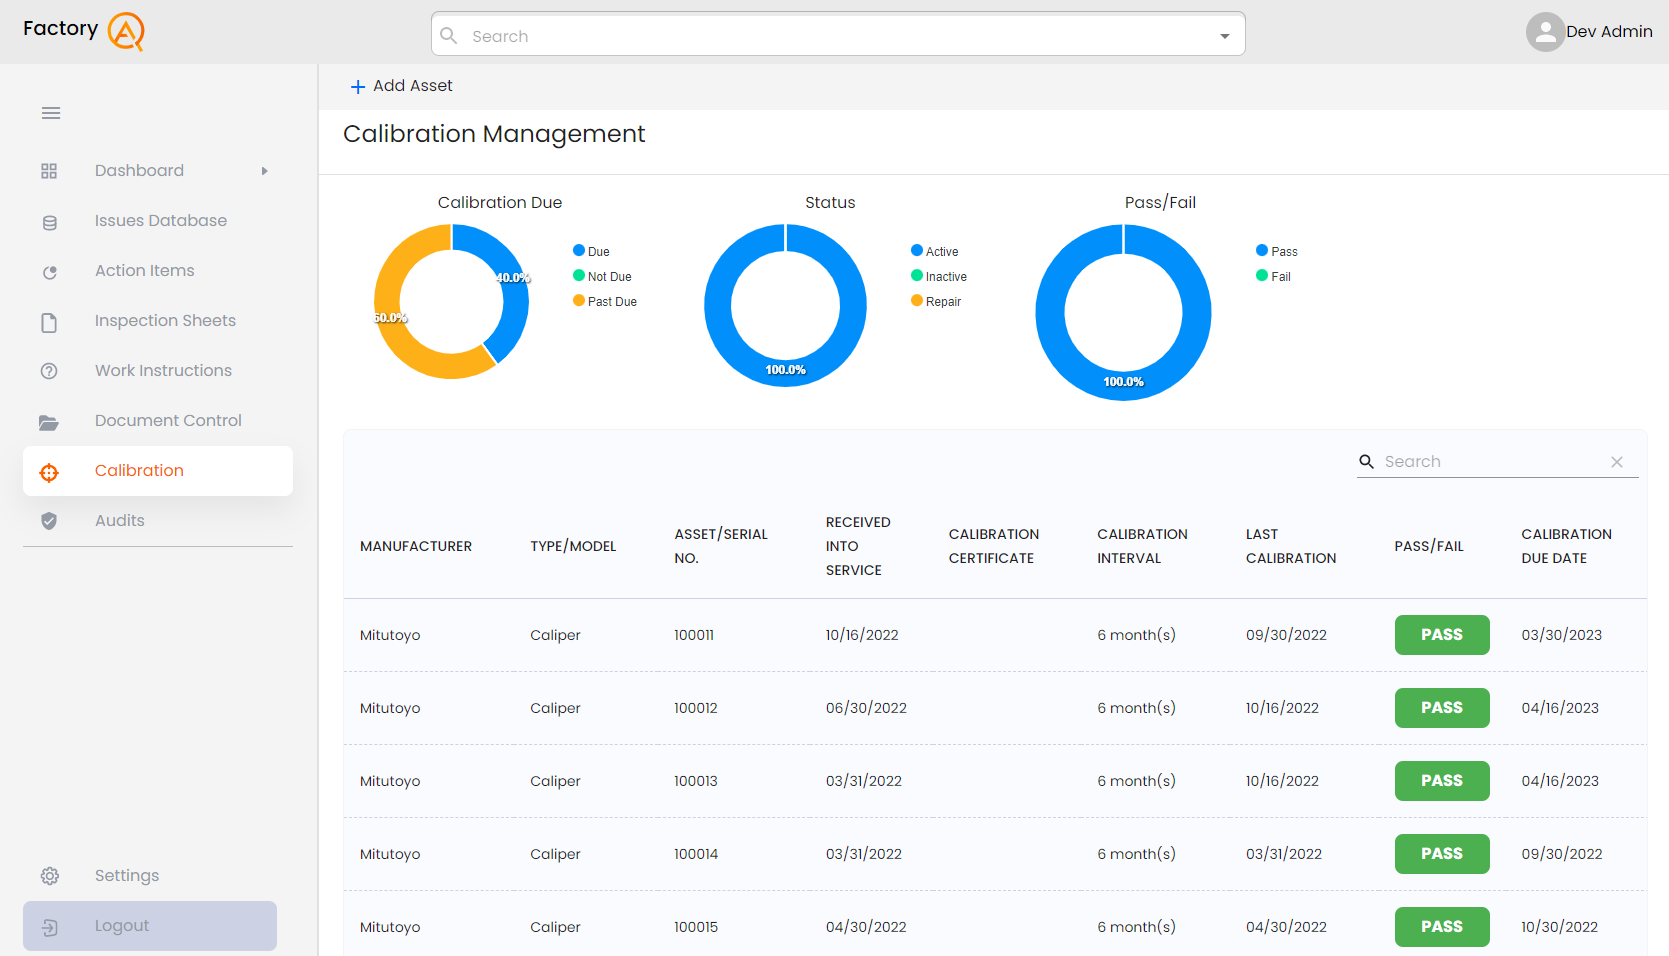Viewport: 1669px width, 956px height.
Task: Click the Factory logo icon
Action: click(126, 31)
